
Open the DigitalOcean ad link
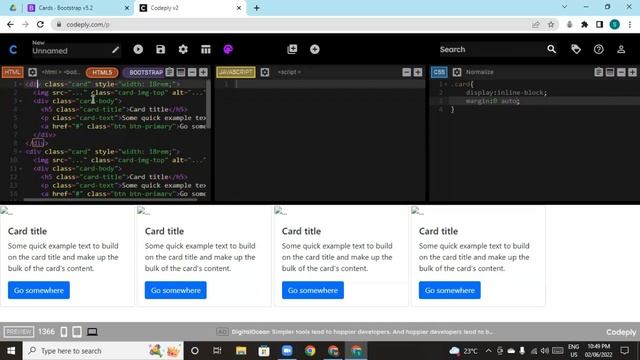[362, 332]
